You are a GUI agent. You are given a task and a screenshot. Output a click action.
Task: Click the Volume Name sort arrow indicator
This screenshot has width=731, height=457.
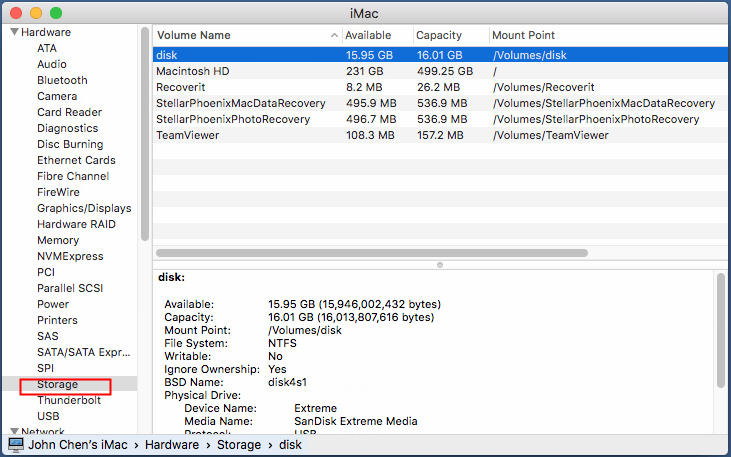click(x=334, y=35)
